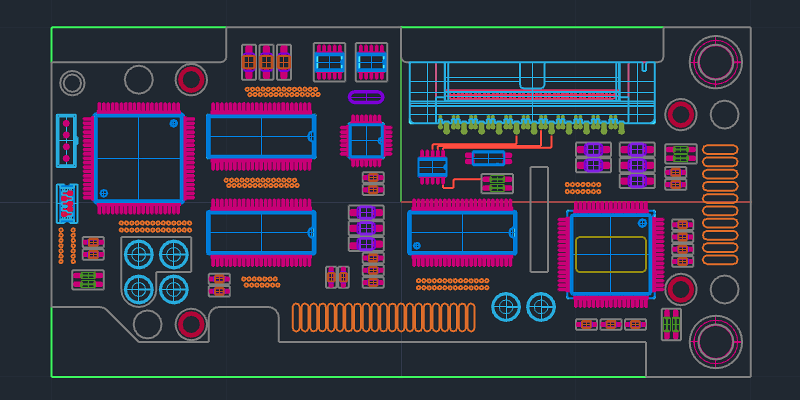Select the gray double-ring circle near the top-left corner
The height and width of the screenshot is (400, 800).
72,83
